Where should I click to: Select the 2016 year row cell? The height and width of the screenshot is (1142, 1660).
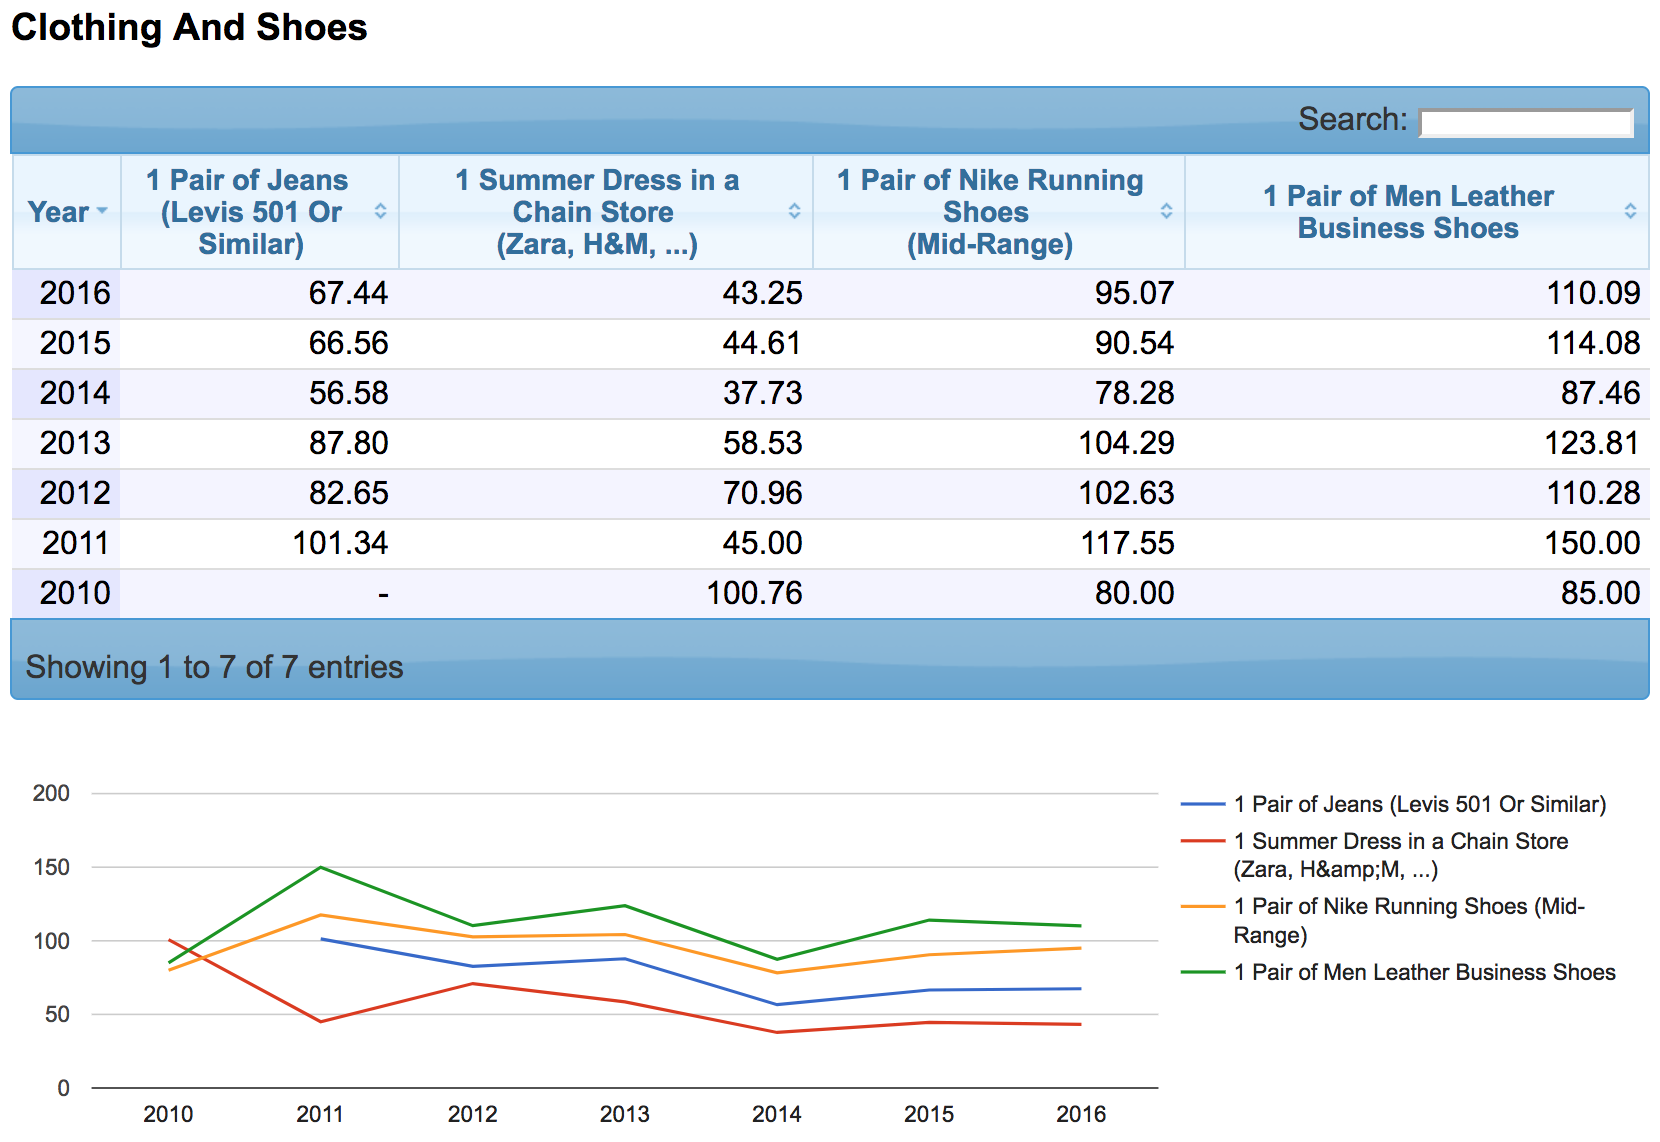(74, 293)
